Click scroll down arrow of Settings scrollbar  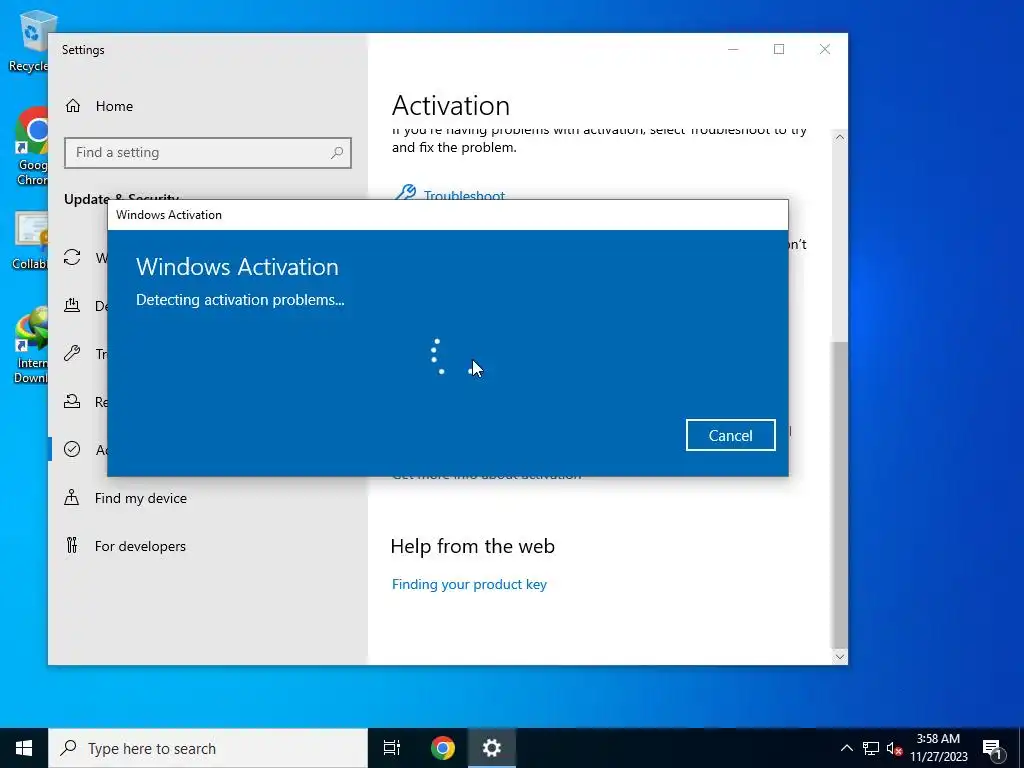point(840,657)
